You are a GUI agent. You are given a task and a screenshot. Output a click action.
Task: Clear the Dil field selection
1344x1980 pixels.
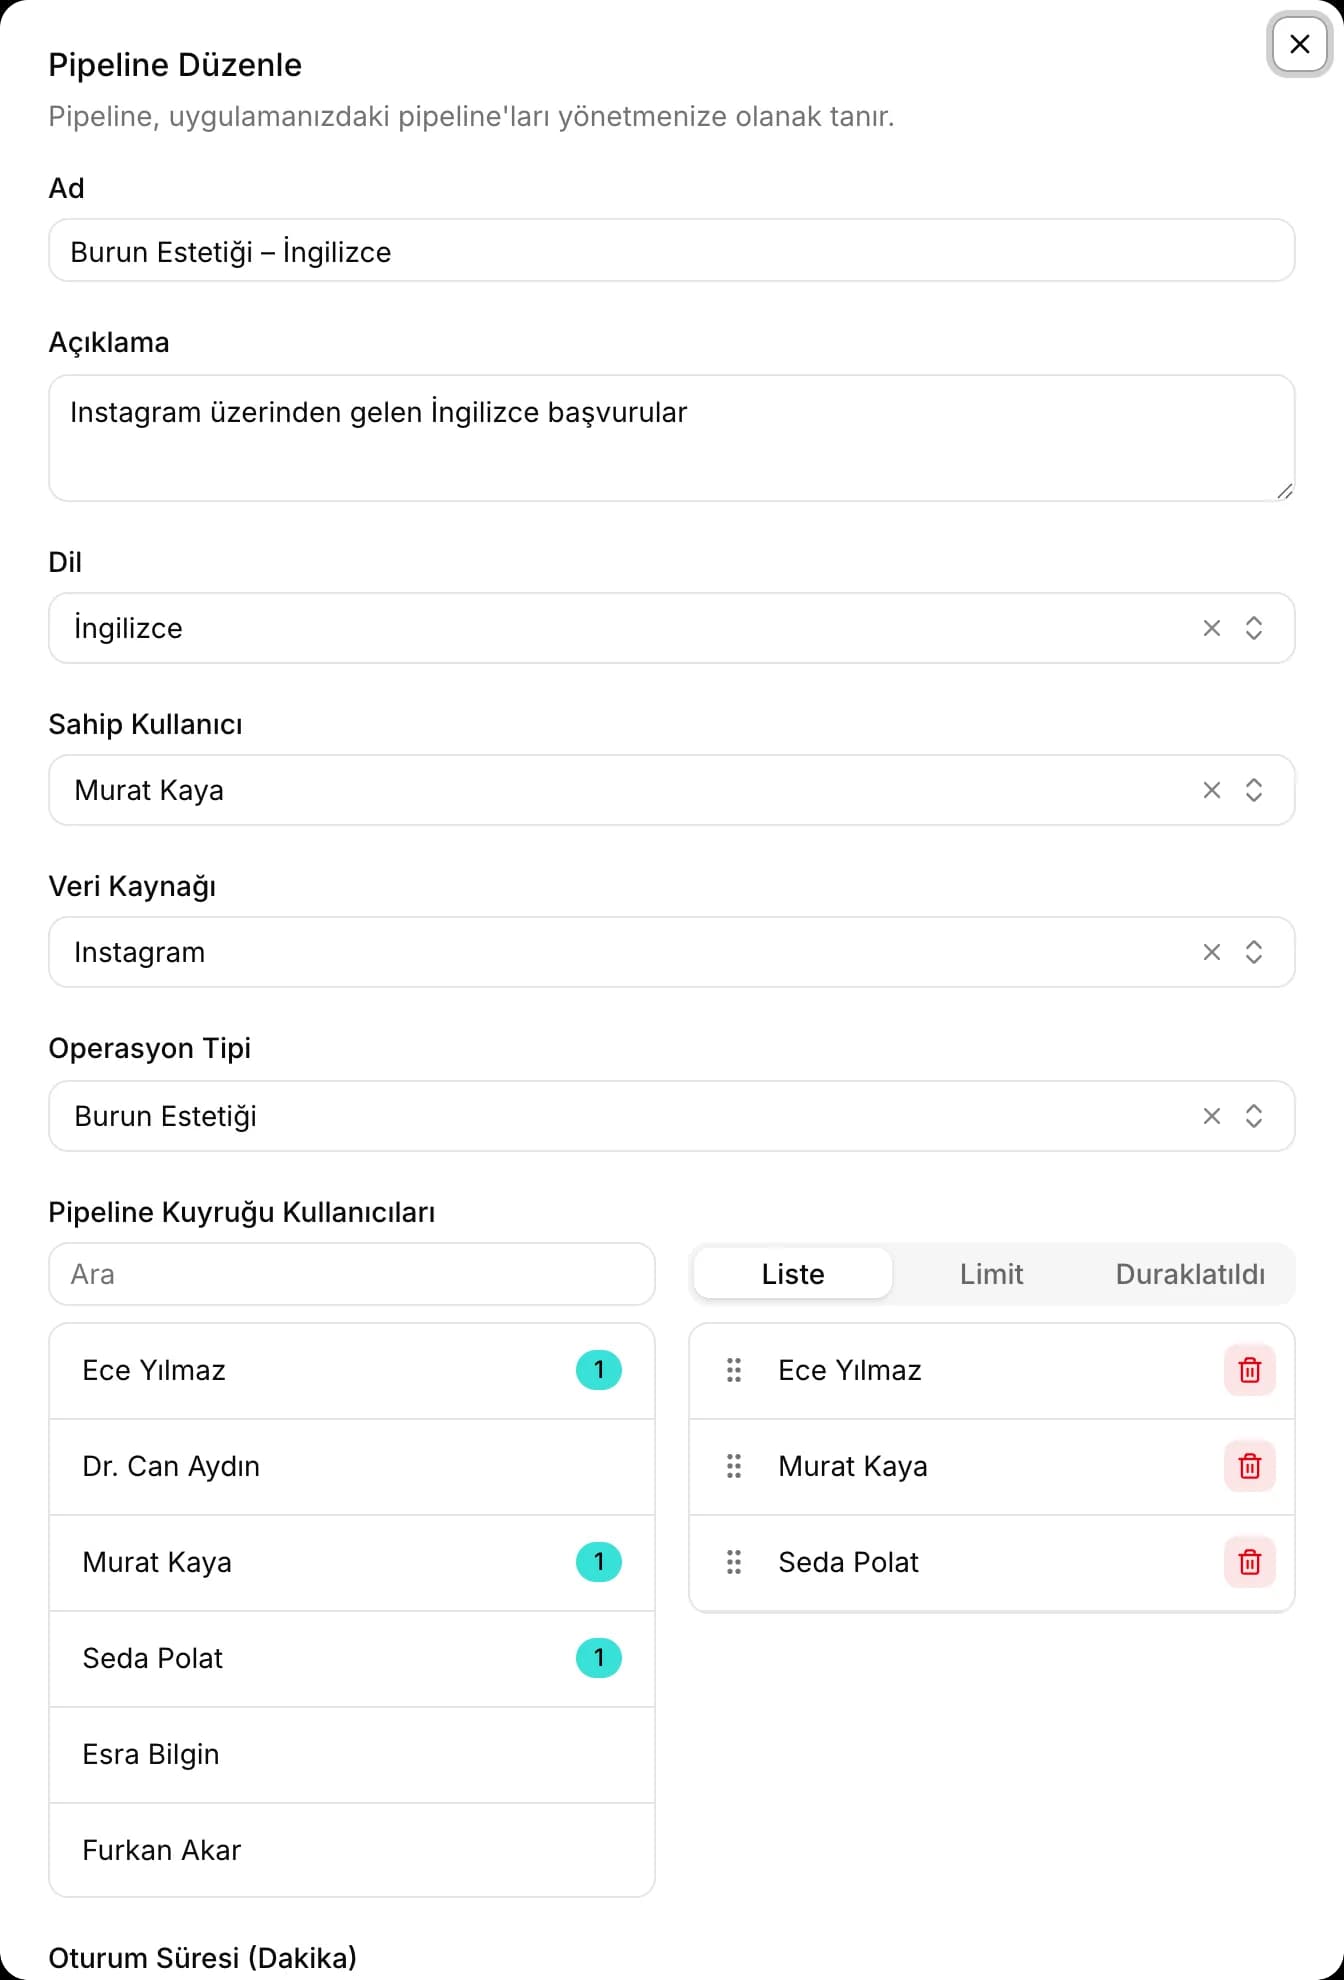pos(1212,628)
